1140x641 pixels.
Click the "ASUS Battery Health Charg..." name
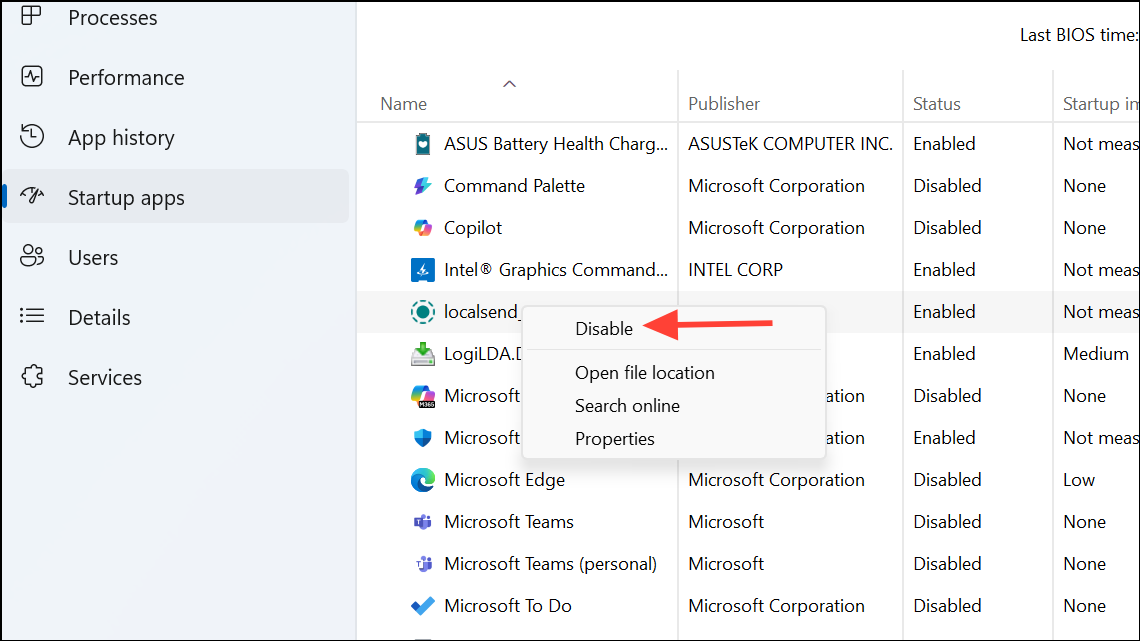pos(555,144)
